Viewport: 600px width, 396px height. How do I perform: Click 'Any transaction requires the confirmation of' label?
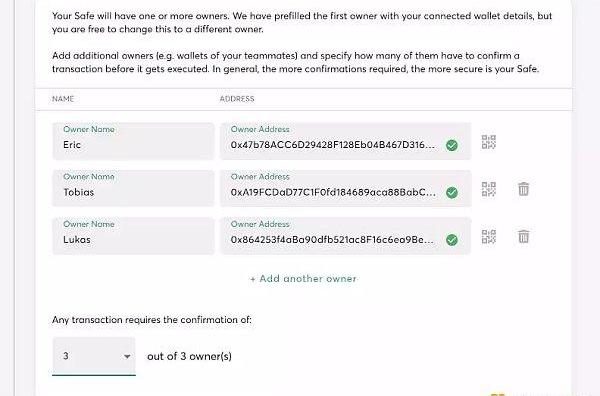[x=152, y=319]
